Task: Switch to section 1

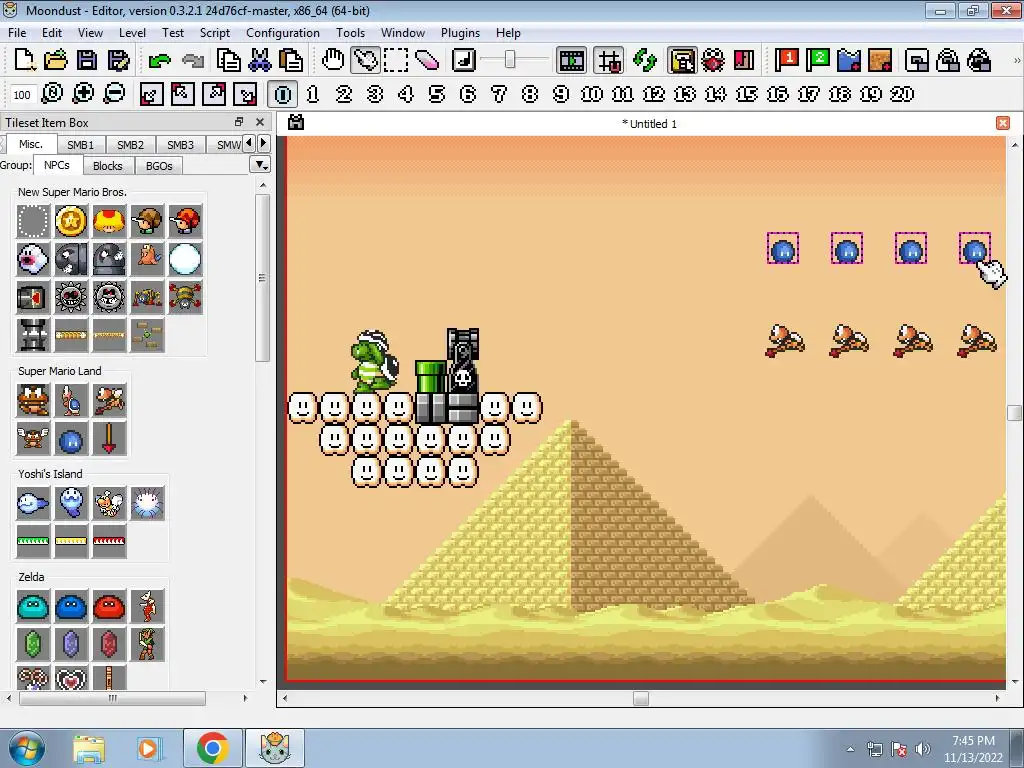Action: pyautogui.click(x=313, y=94)
